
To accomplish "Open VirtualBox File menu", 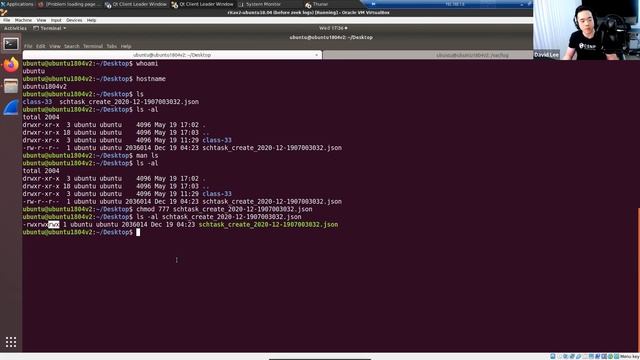I will pyautogui.click(x=7, y=20).
